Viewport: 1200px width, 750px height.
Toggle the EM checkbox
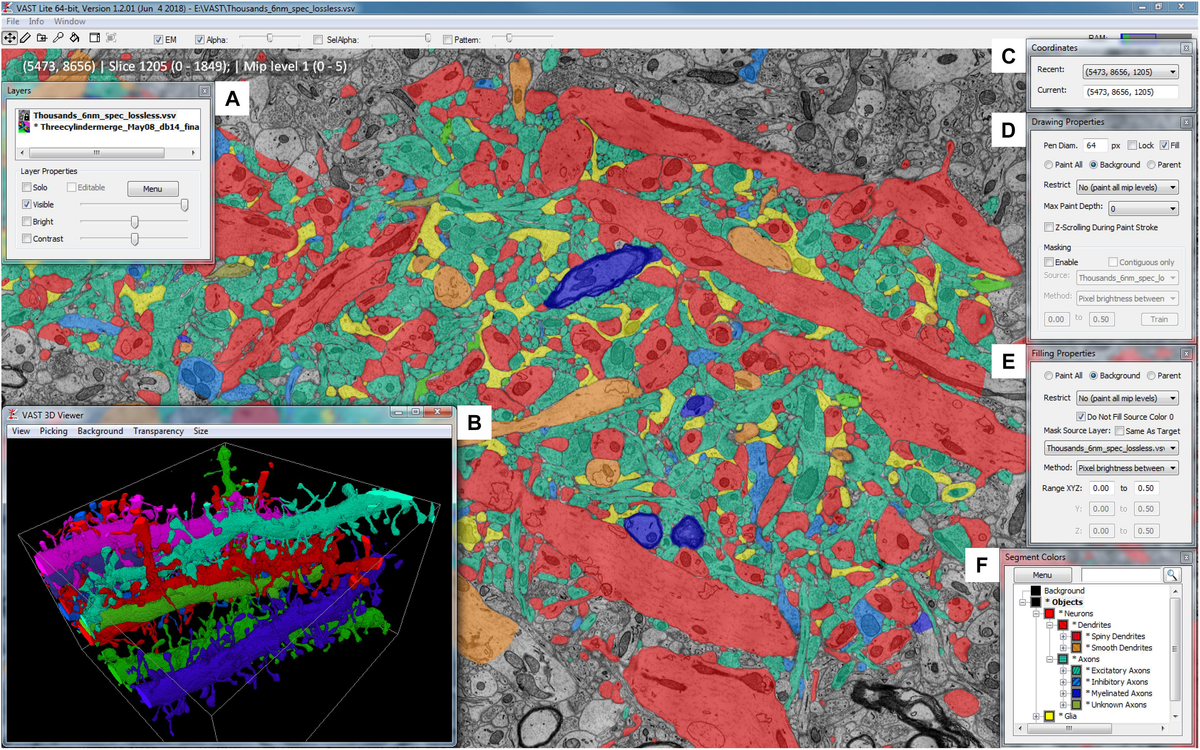click(158, 38)
